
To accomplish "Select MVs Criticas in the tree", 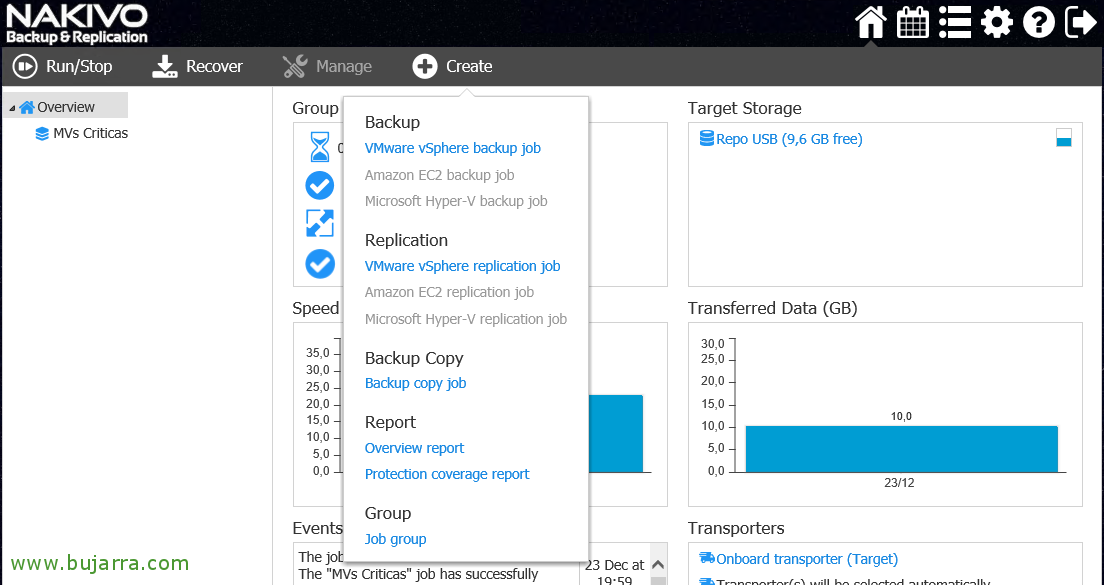I will tap(91, 133).
